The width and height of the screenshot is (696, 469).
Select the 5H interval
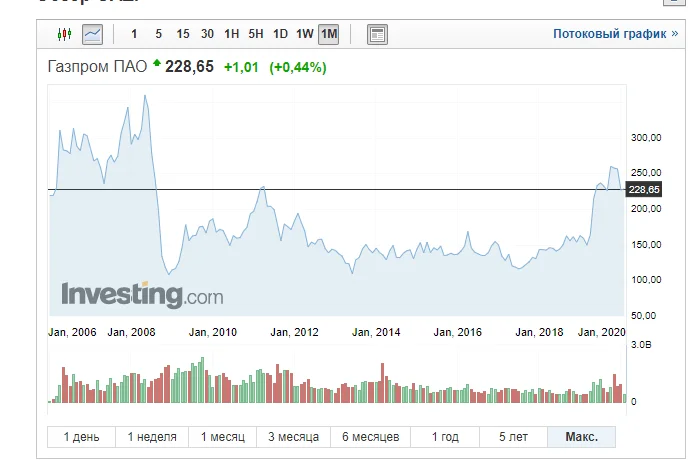tap(256, 34)
